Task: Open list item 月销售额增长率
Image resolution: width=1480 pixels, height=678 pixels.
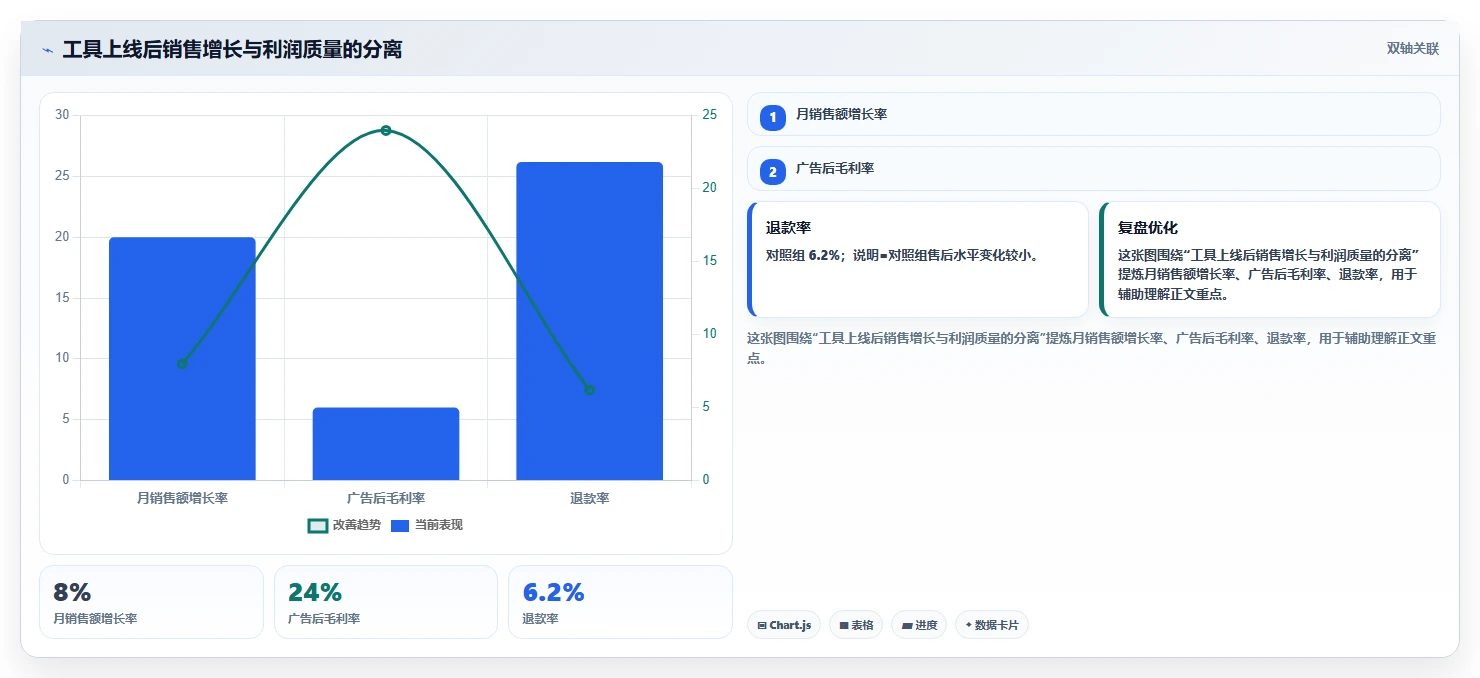Action: pyautogui.click(x=1093, y=114)
